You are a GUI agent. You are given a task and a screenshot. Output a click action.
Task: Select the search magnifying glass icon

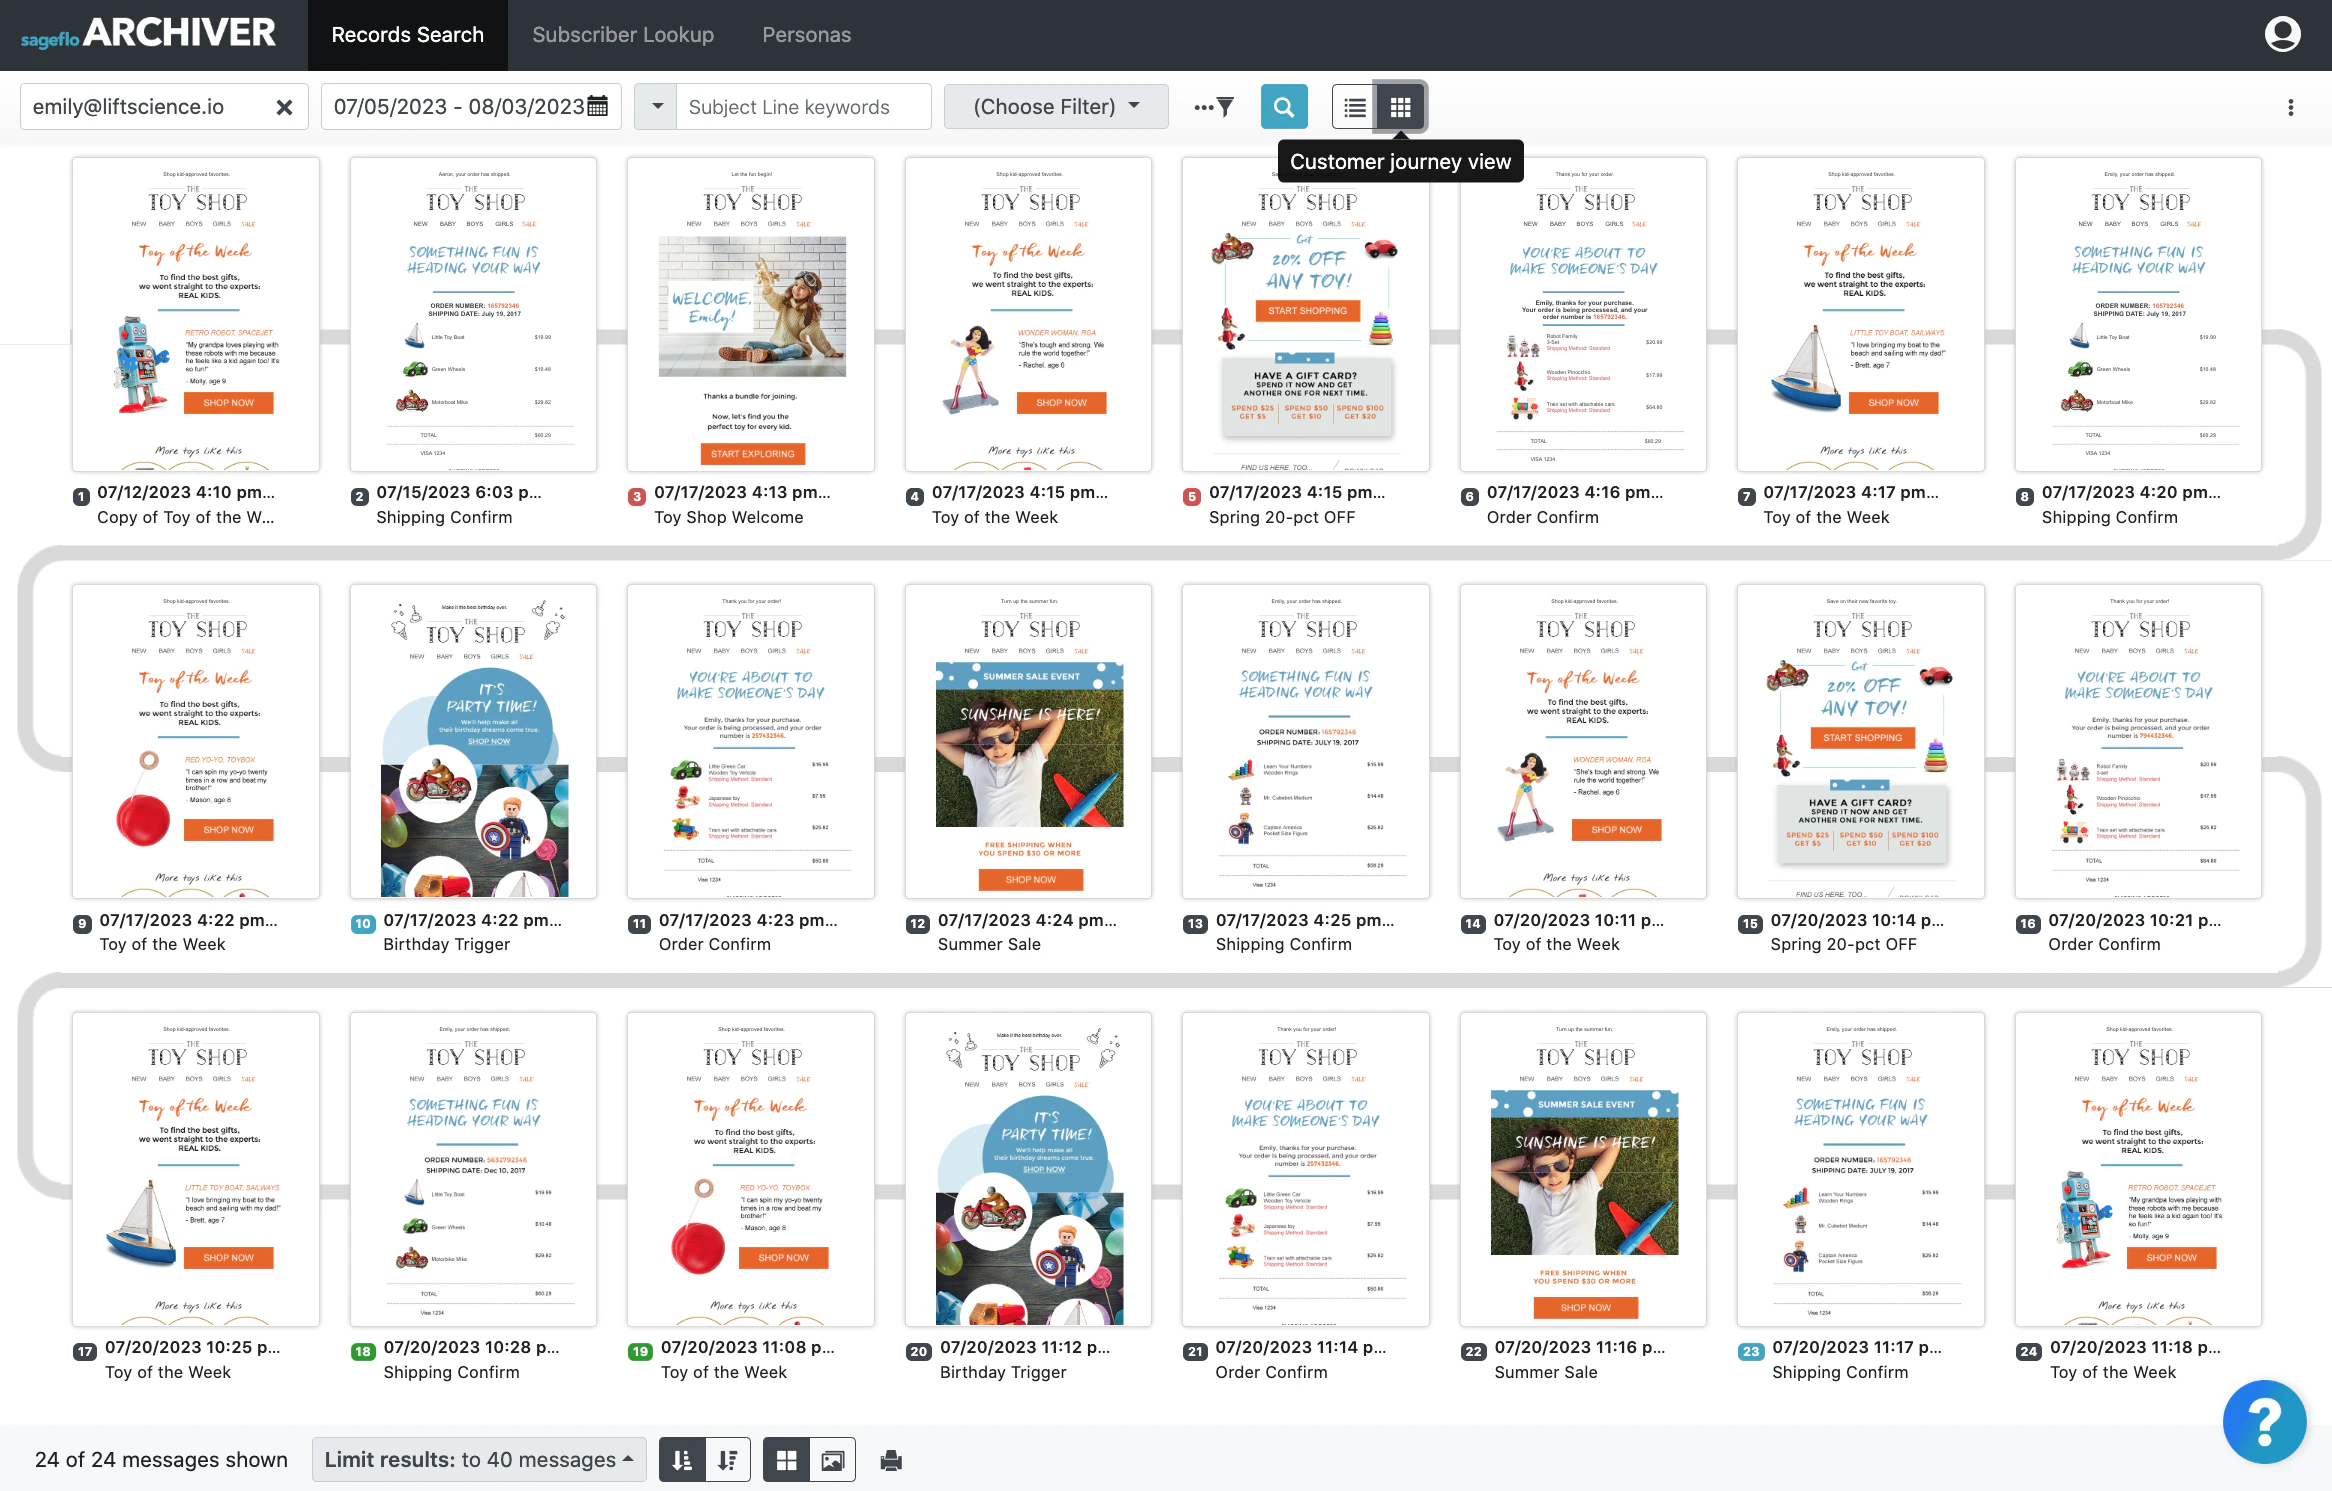click(x=1283, y=106)
